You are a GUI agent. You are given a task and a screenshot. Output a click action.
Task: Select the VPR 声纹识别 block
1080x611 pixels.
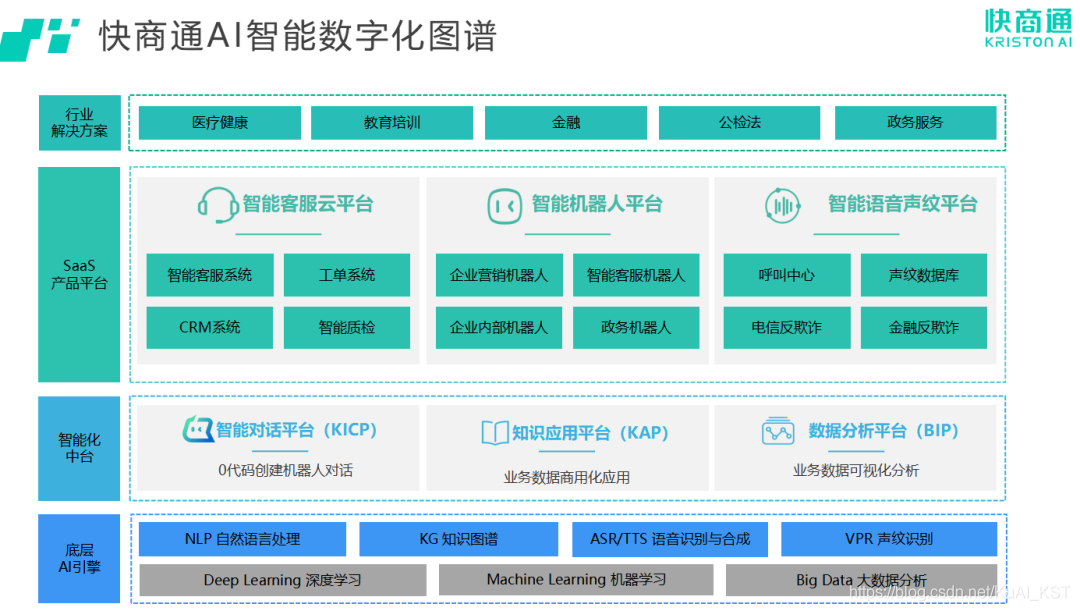tap(889, 539)
